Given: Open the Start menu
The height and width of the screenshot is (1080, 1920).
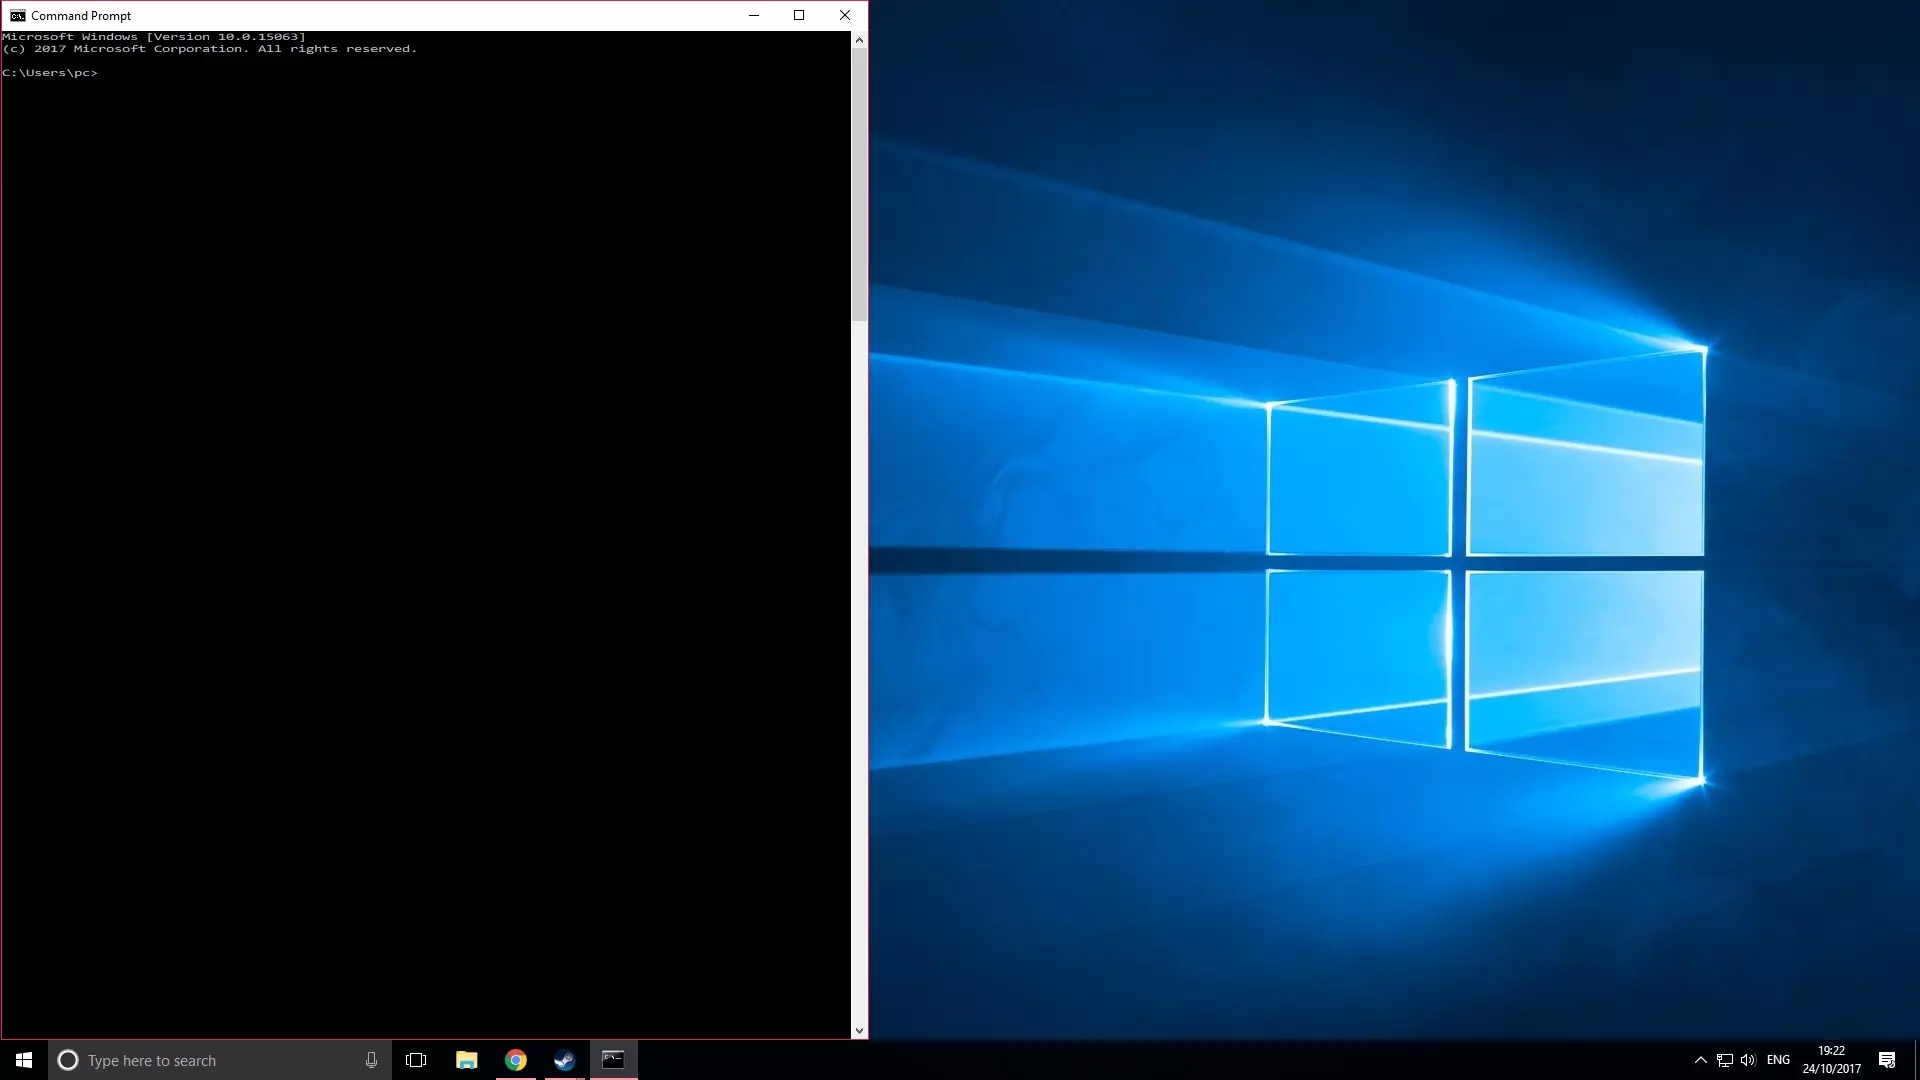Looking at the screenshot, I should (24, 1060).
